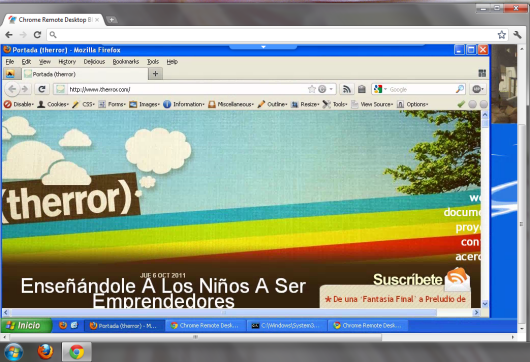
Task: Expand remote desktop top drop-down handle
Action: click(x=263, y=47)
